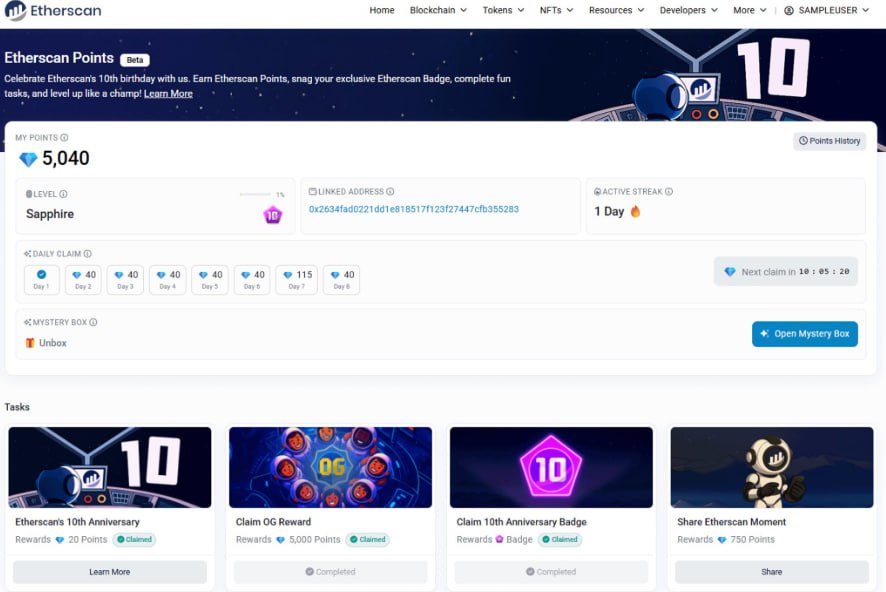This screenshot has height=592, width=886.
Task: Select the Day 8 daily claim tile
Action: coord(341,280)
